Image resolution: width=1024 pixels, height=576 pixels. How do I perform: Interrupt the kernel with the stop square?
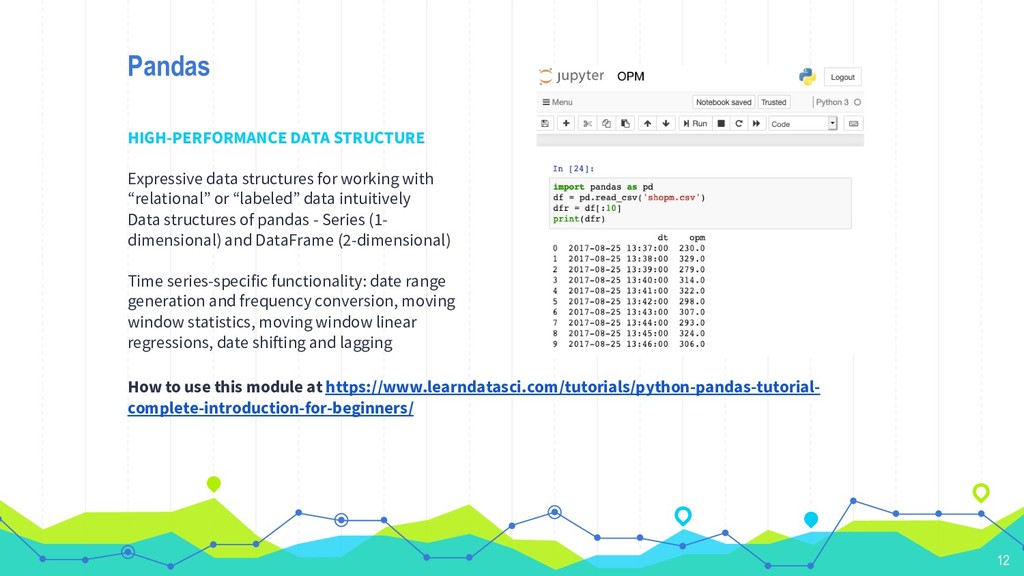point(721,123)
